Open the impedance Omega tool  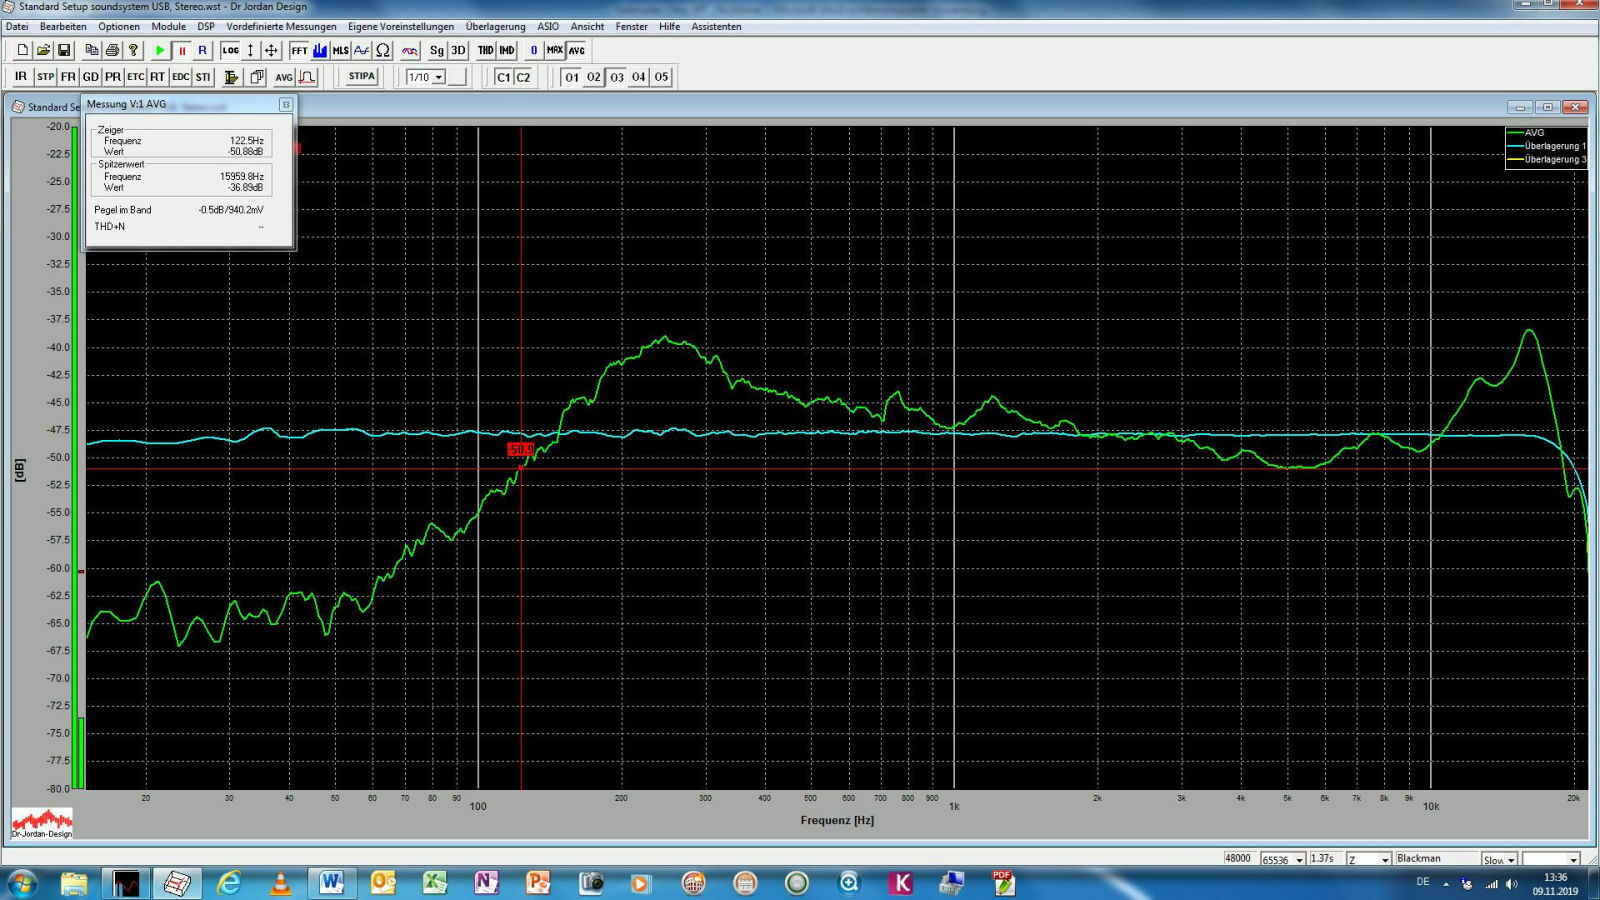383,50
